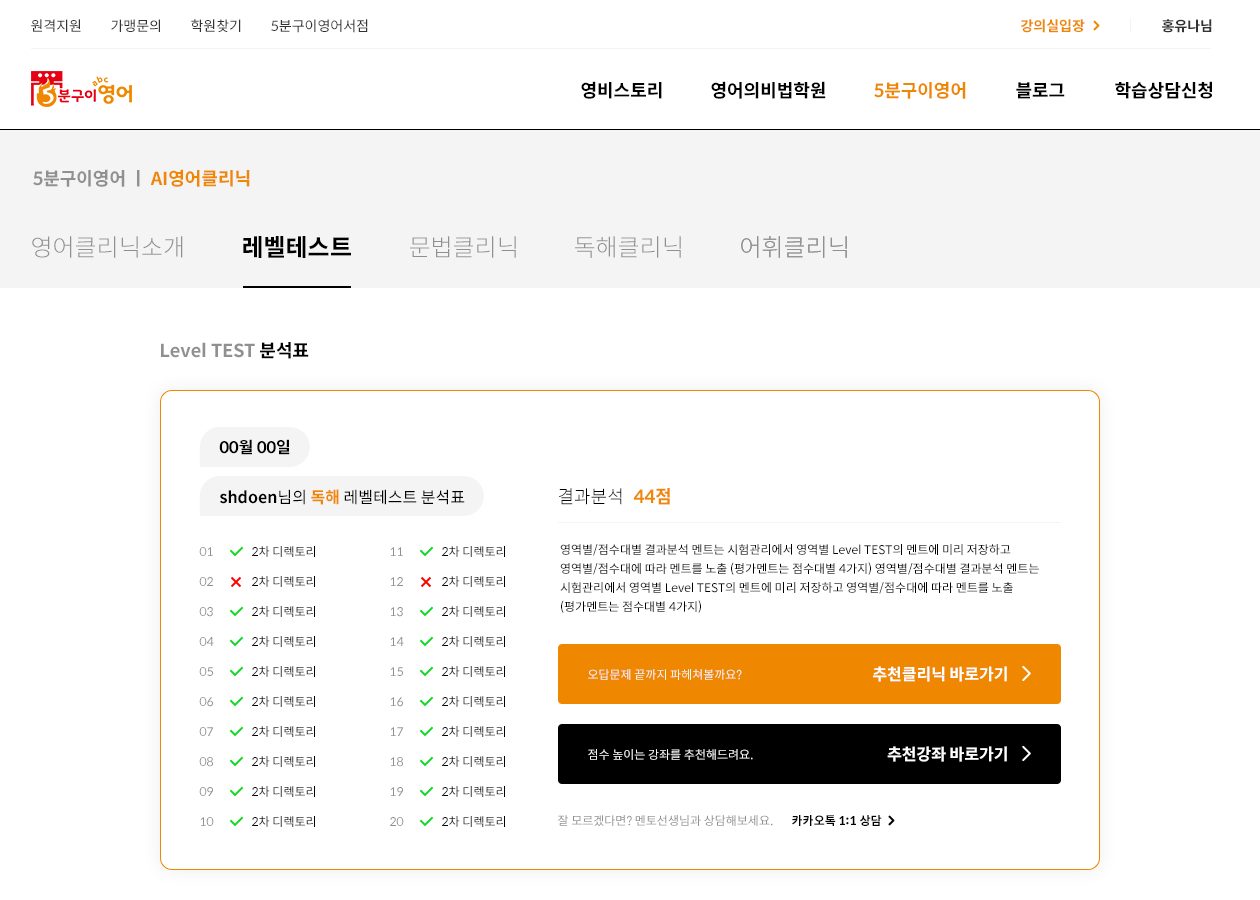This screenshot has width=1260, height=900.
Task: Click the green check icon on question 19
Action: pos(427,791)
